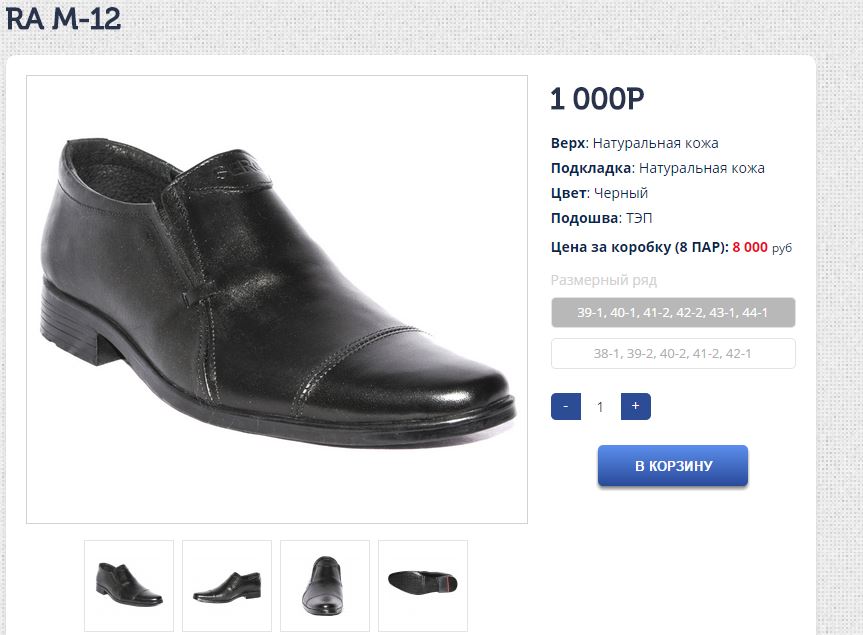The image size is (863, 635).
Task: Click the large main shoe photo
Action: coord(277,299)
